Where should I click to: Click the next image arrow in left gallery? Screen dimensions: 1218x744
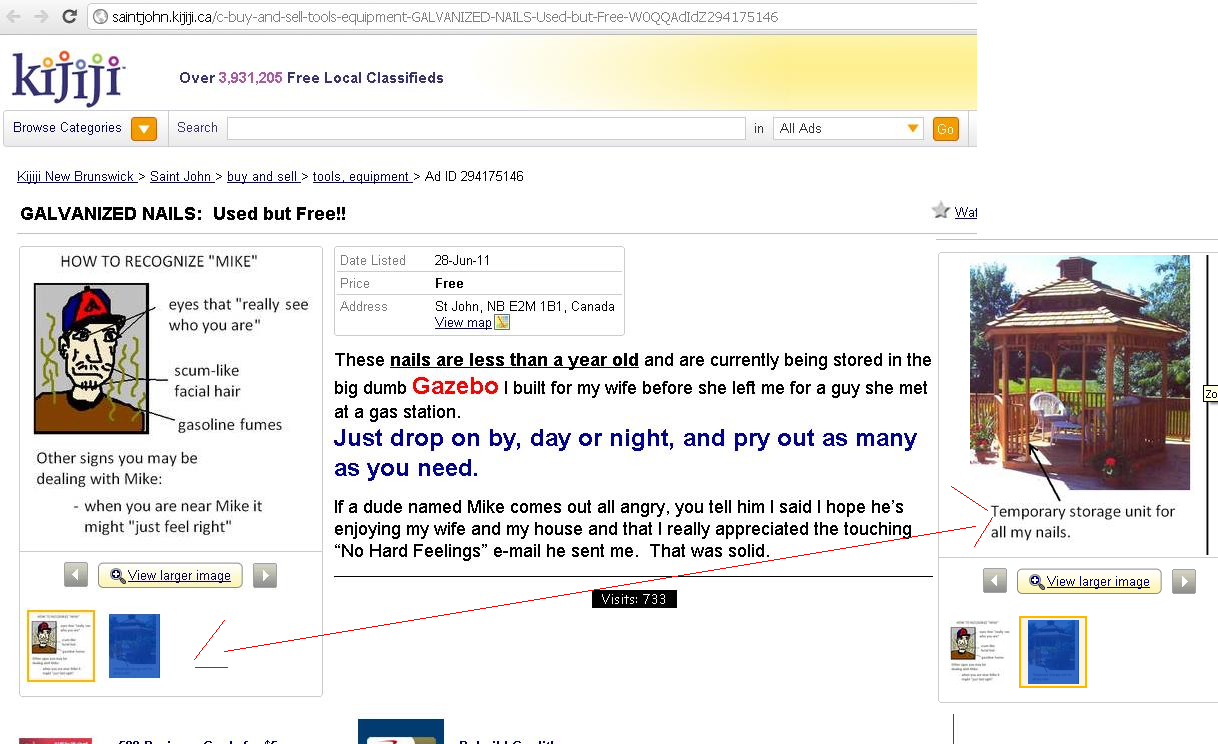[264, 575]
